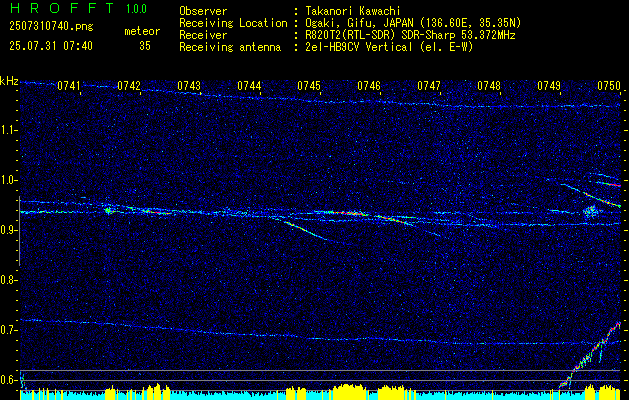The image size is (629, 400).
Task: Click the 0746 time marker
Action: 369,86
